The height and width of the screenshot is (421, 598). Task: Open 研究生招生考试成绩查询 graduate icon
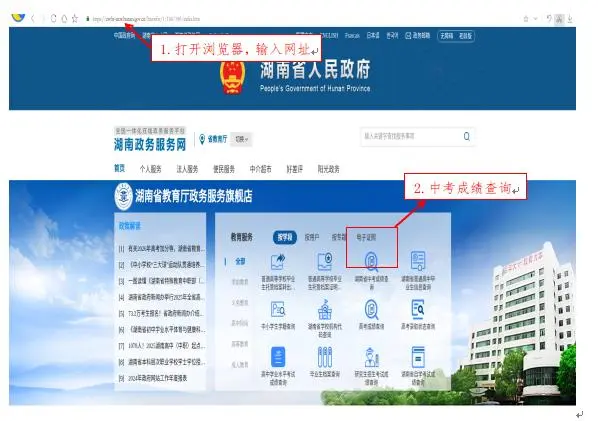[x=371, y=357]
